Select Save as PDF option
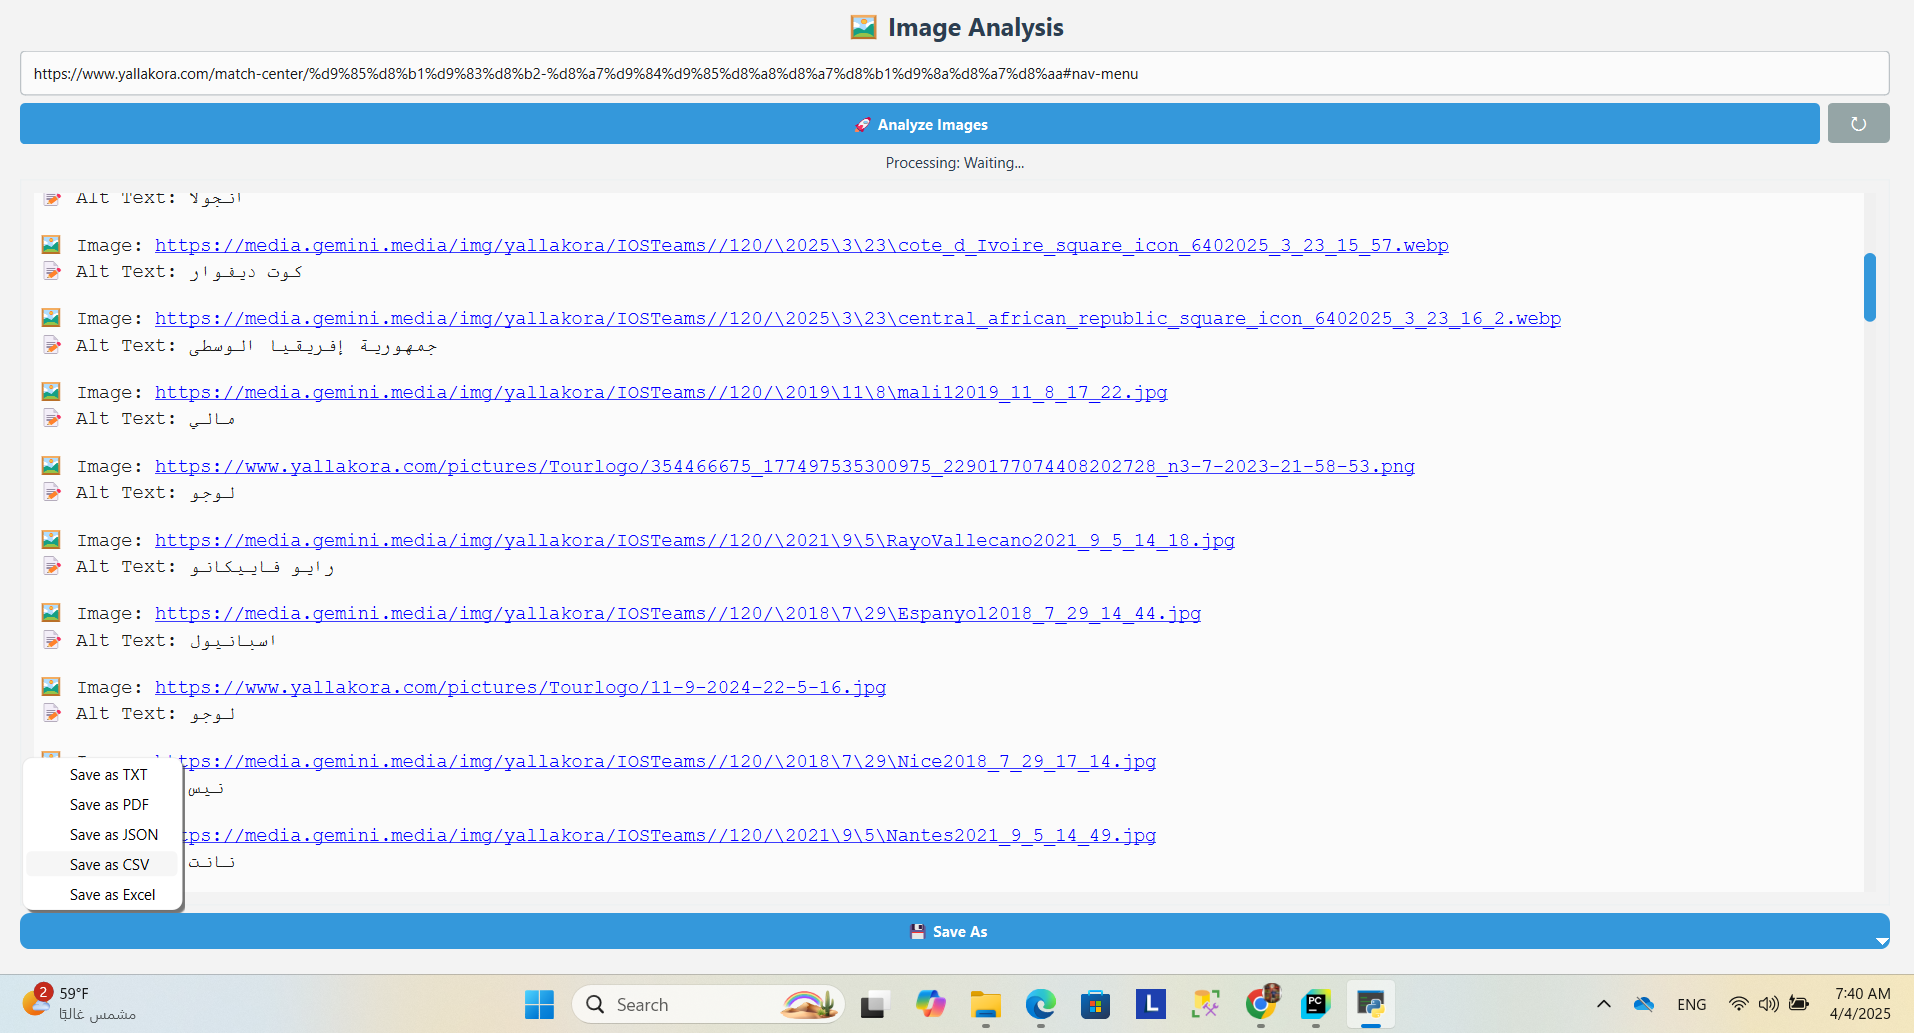This screenshot has height=1033, width=1914. click(x=109, y=805)
